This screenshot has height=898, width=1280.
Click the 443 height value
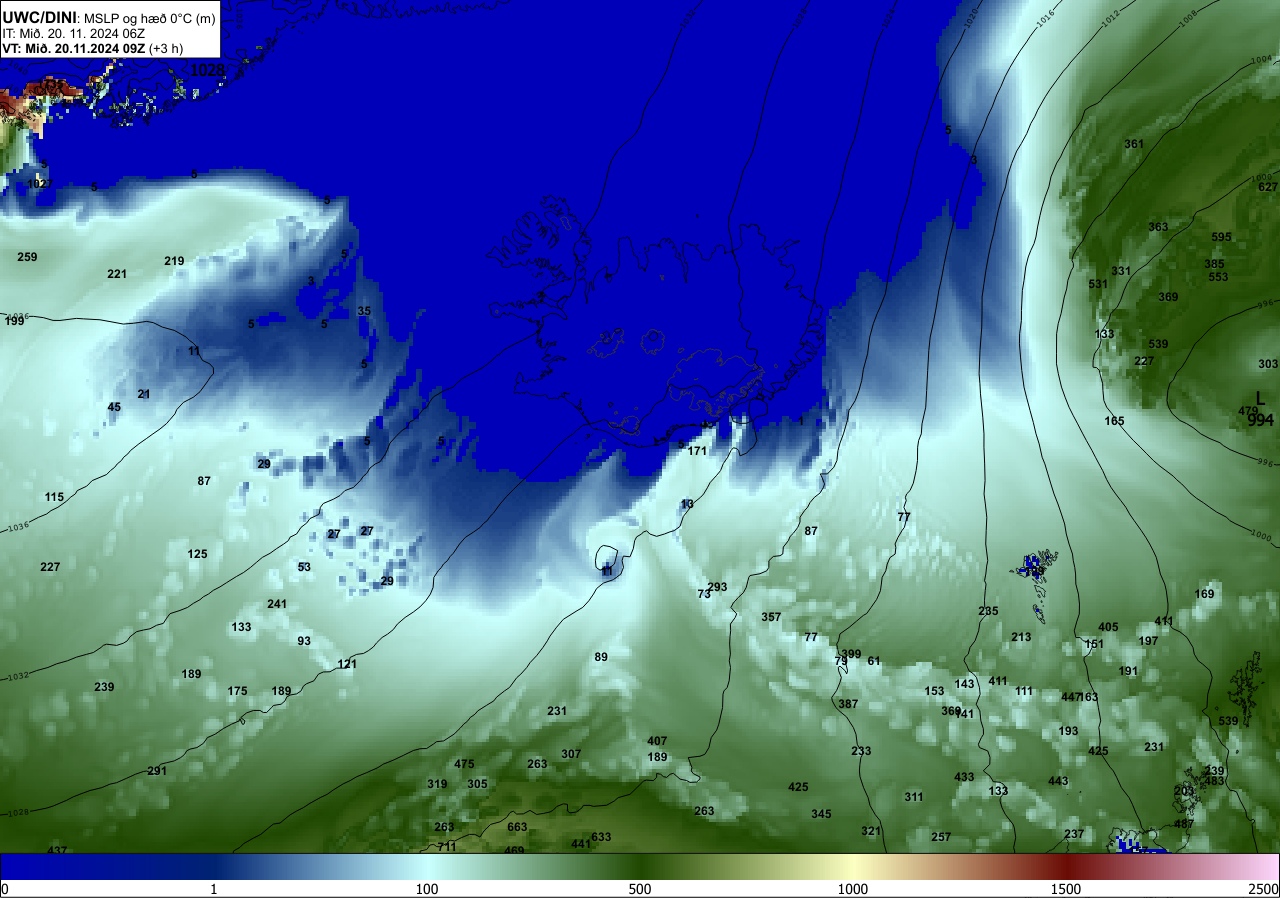point(1058,781)
